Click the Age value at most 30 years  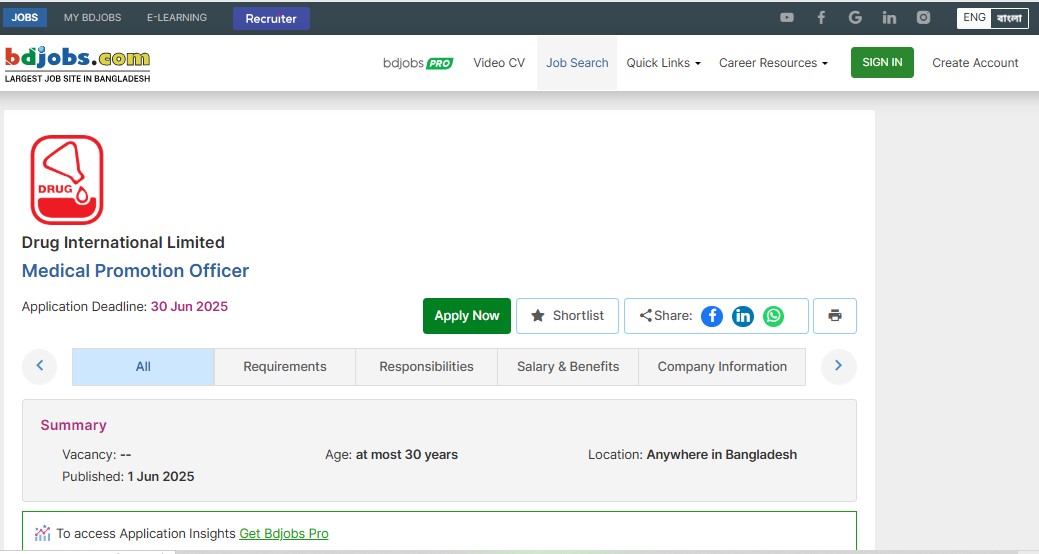coord(407,455)
